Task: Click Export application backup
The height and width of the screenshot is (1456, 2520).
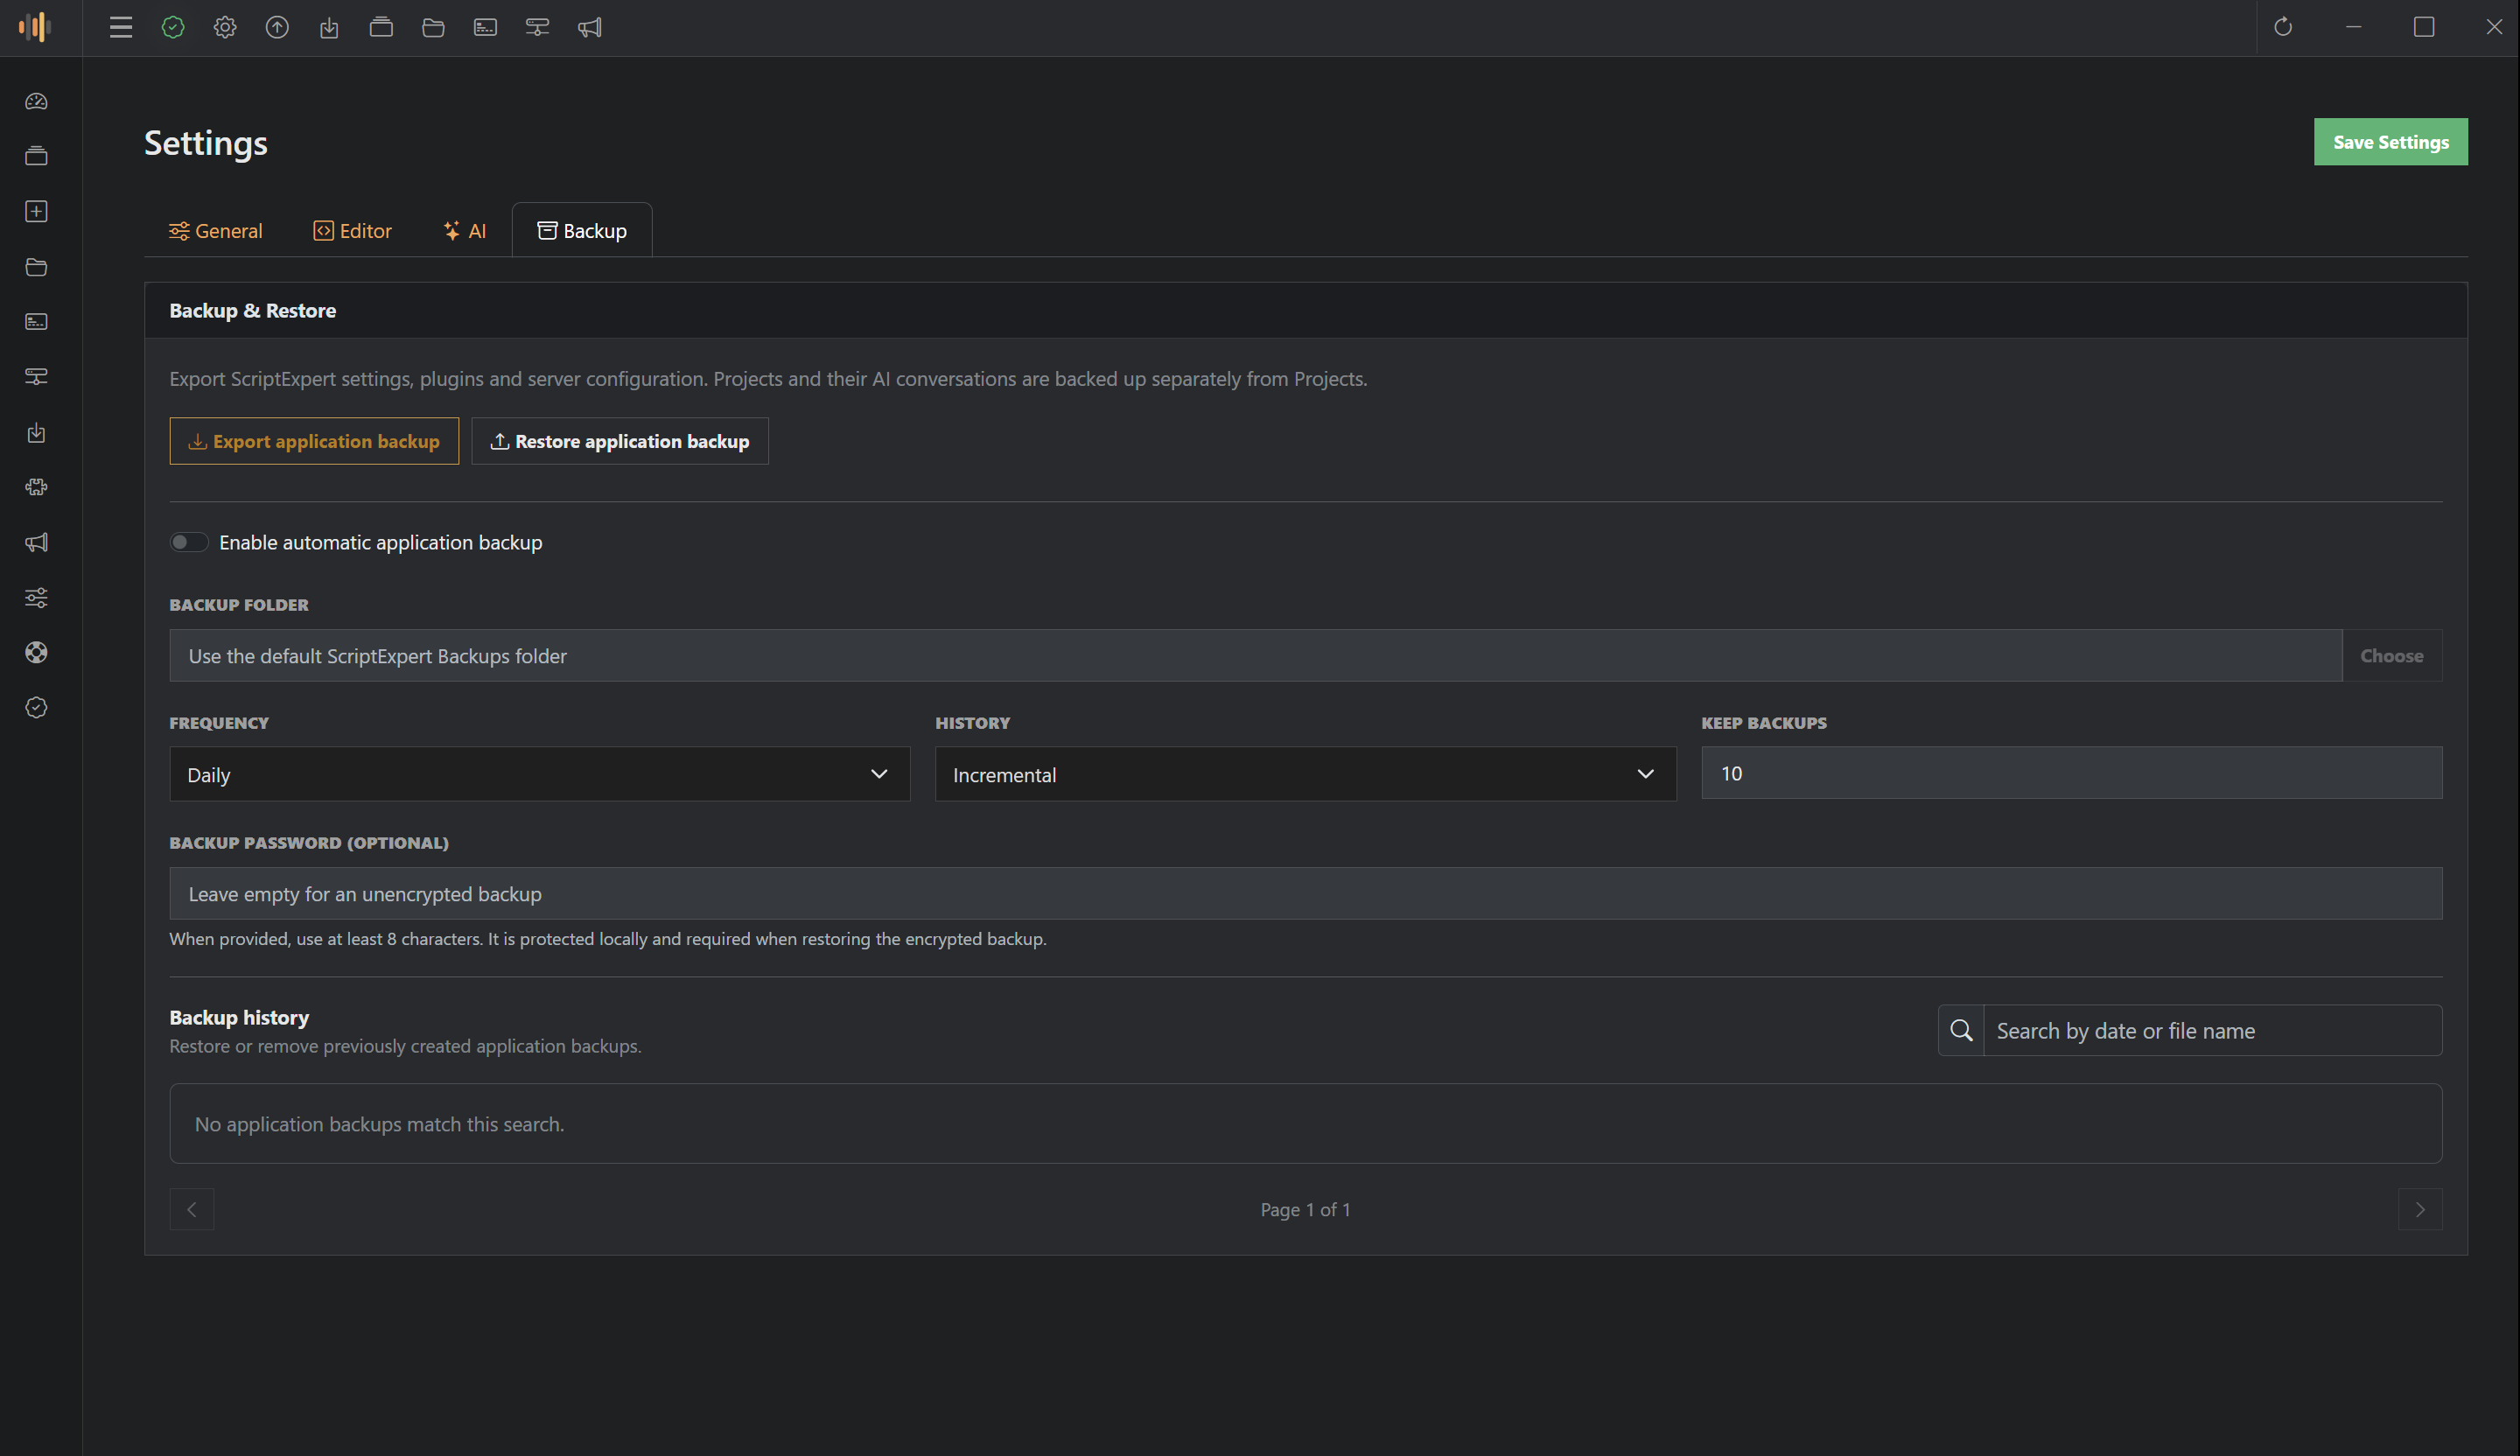Action: 314,441
